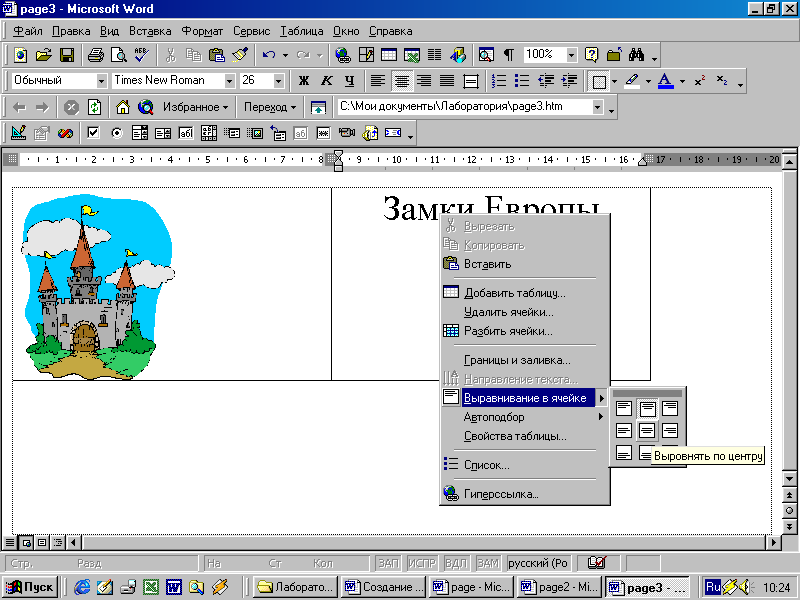Decrease the paragraph indent

(546, 81)
